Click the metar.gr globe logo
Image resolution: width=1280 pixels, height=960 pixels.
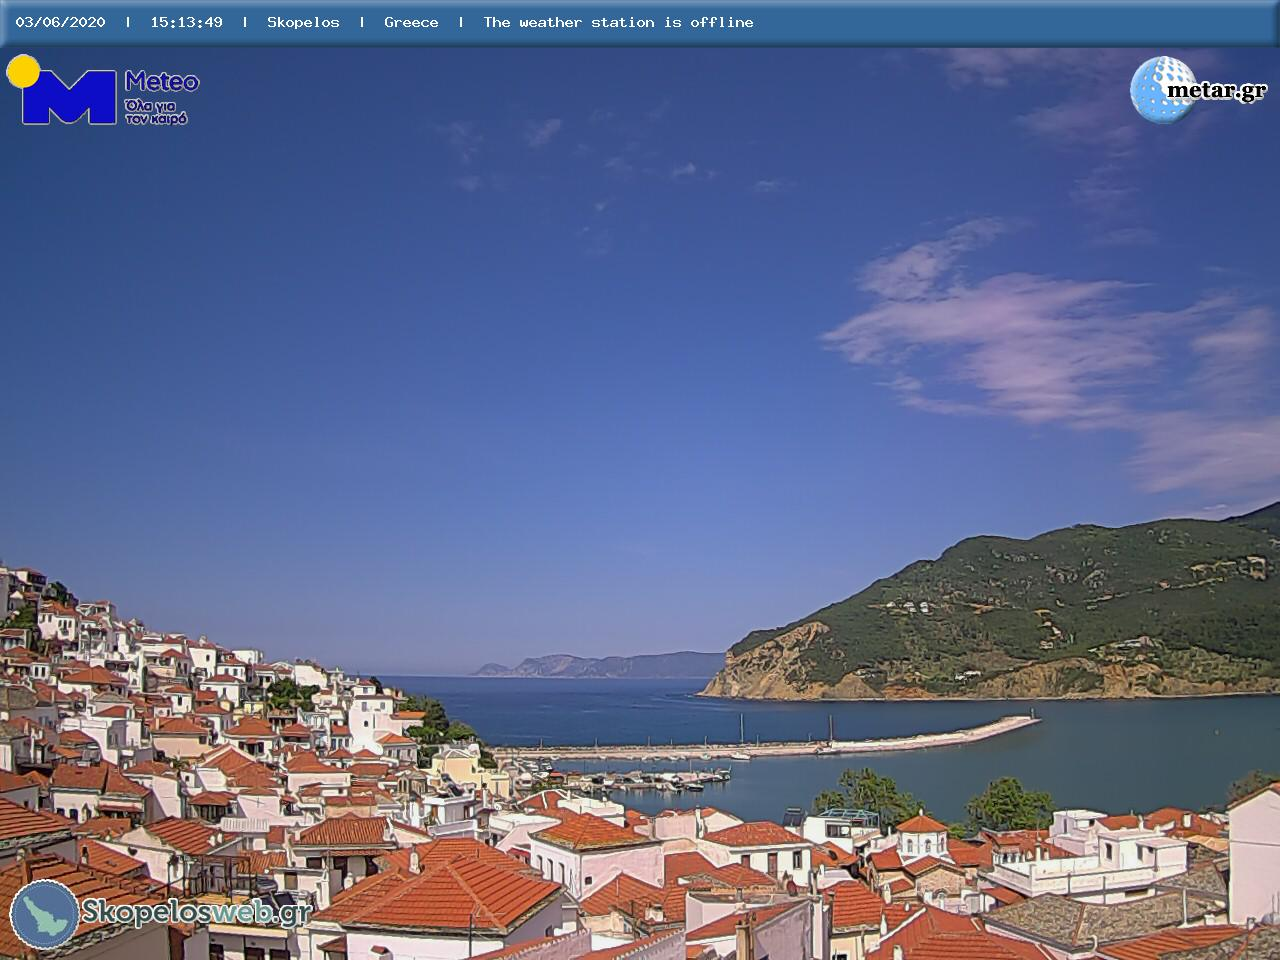click(x=1163, y=90)
